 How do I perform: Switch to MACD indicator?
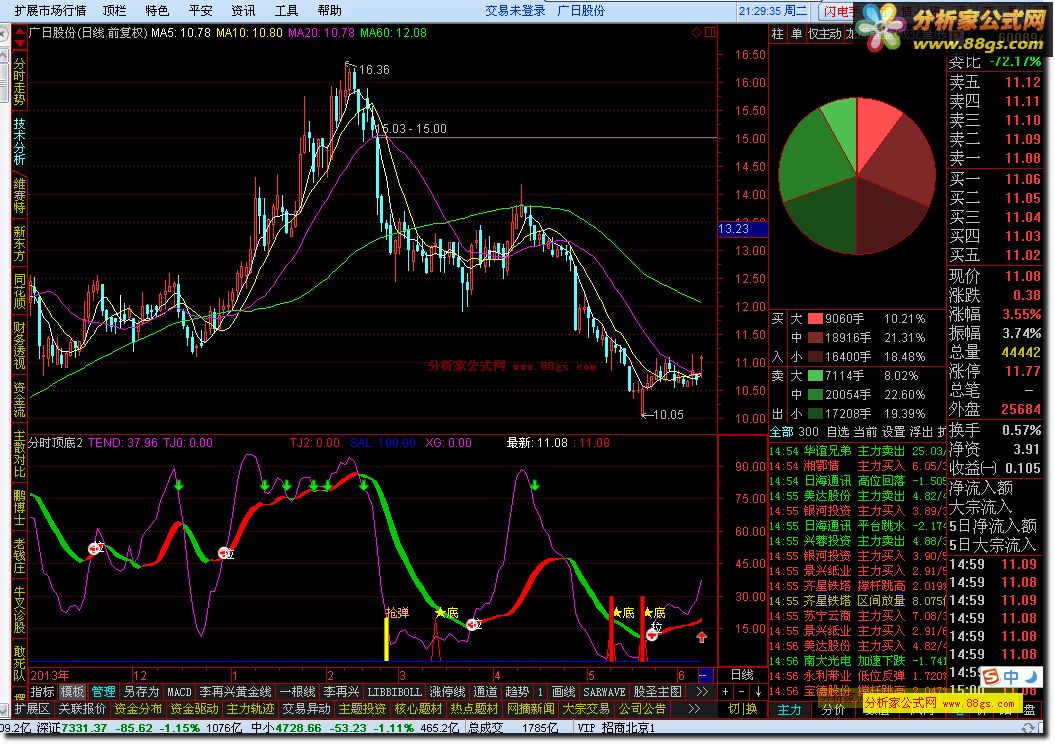point(179,692)
